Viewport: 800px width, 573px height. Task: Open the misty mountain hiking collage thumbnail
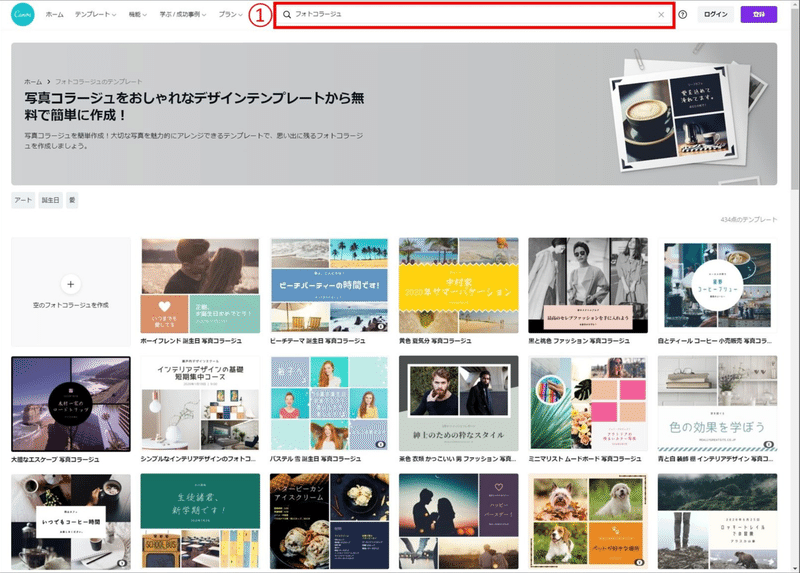click(717, 521)
